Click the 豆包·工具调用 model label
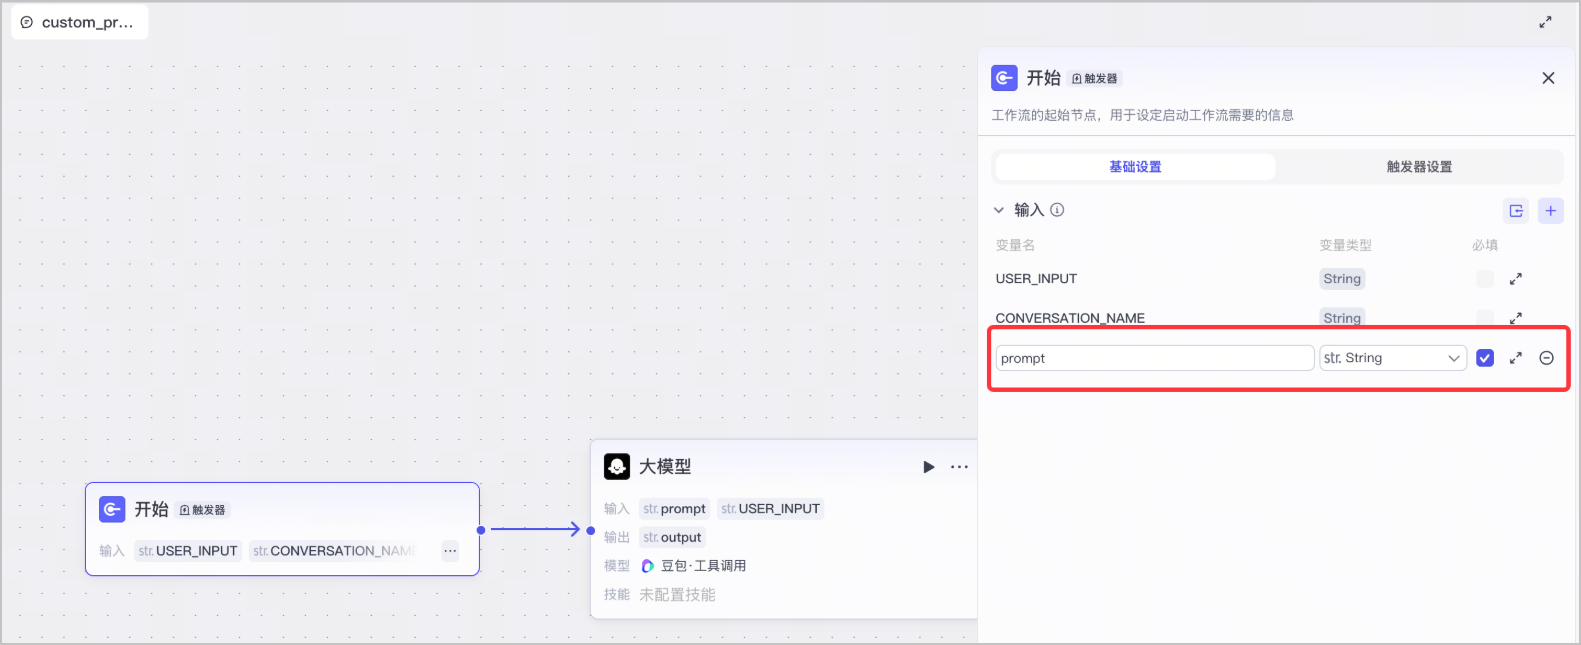The image size is (1581, 645). [703, 566]
